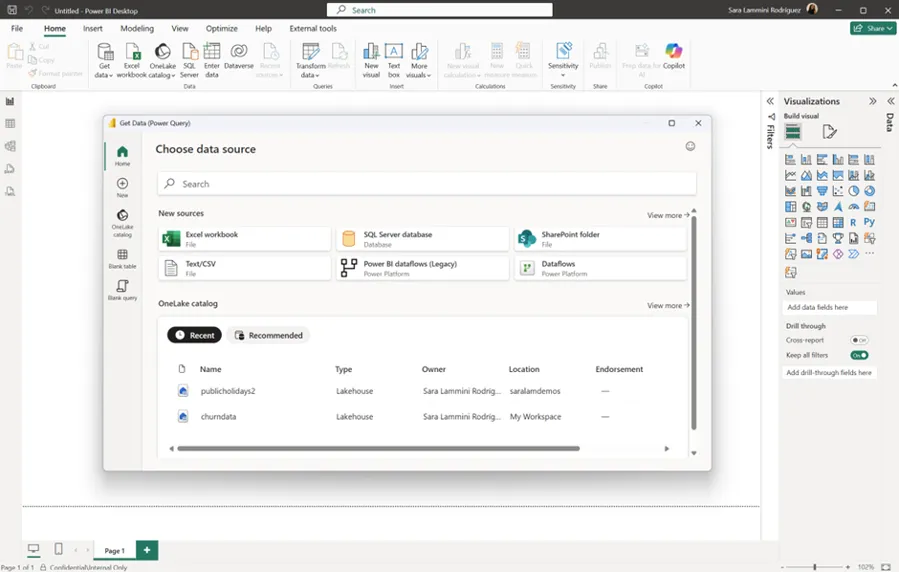Switch to Model view in left rail

pos(10,146)
